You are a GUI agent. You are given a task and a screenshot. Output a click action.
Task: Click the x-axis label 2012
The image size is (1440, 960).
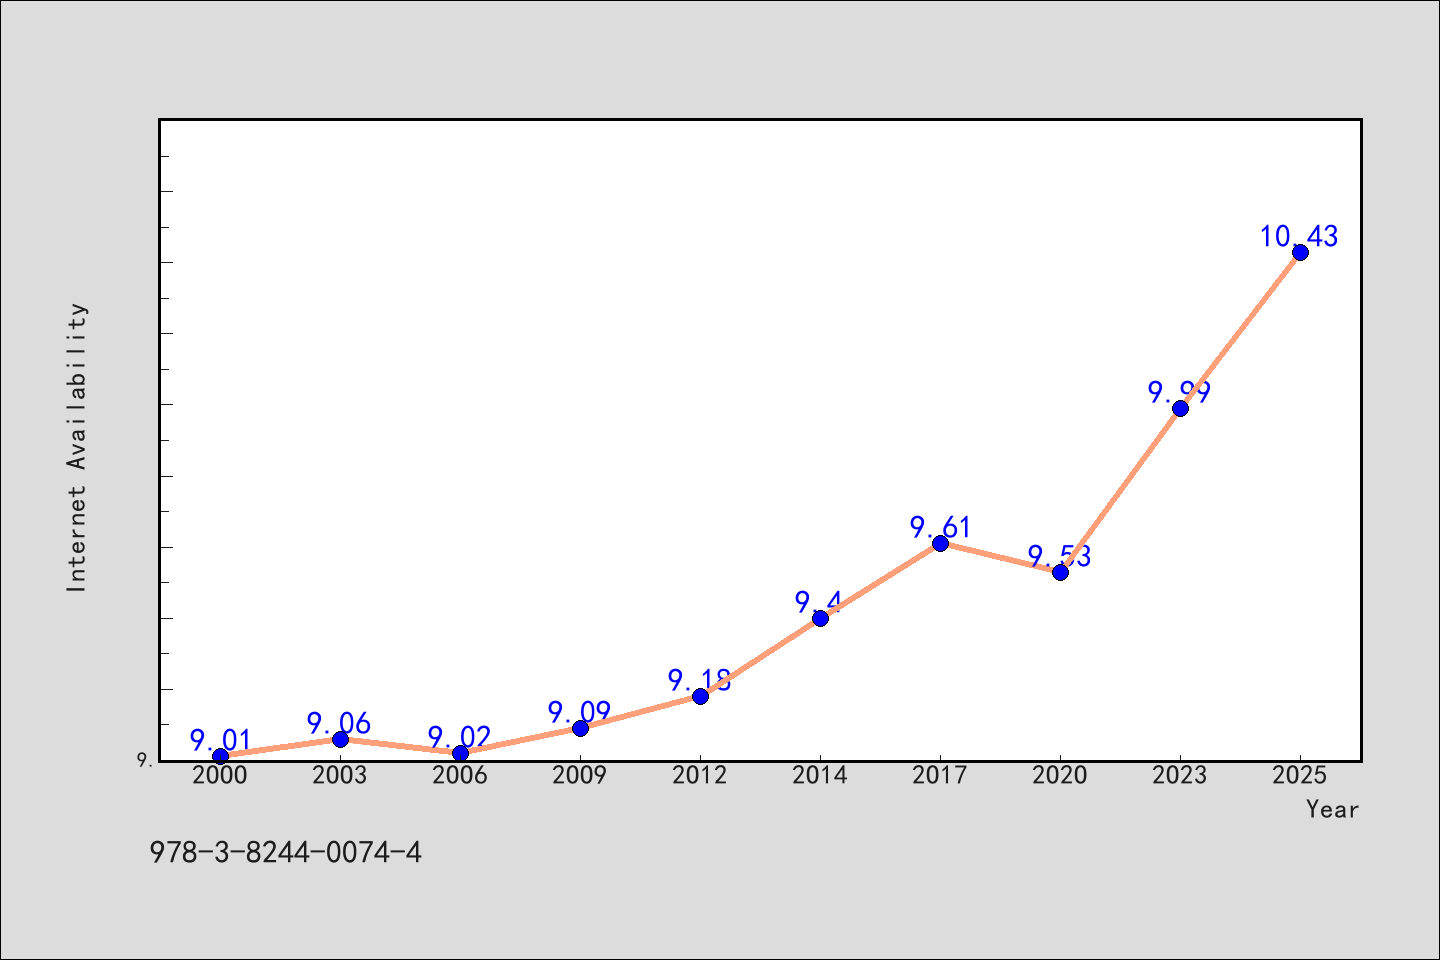pyautogui.click(x=700, y=776)
